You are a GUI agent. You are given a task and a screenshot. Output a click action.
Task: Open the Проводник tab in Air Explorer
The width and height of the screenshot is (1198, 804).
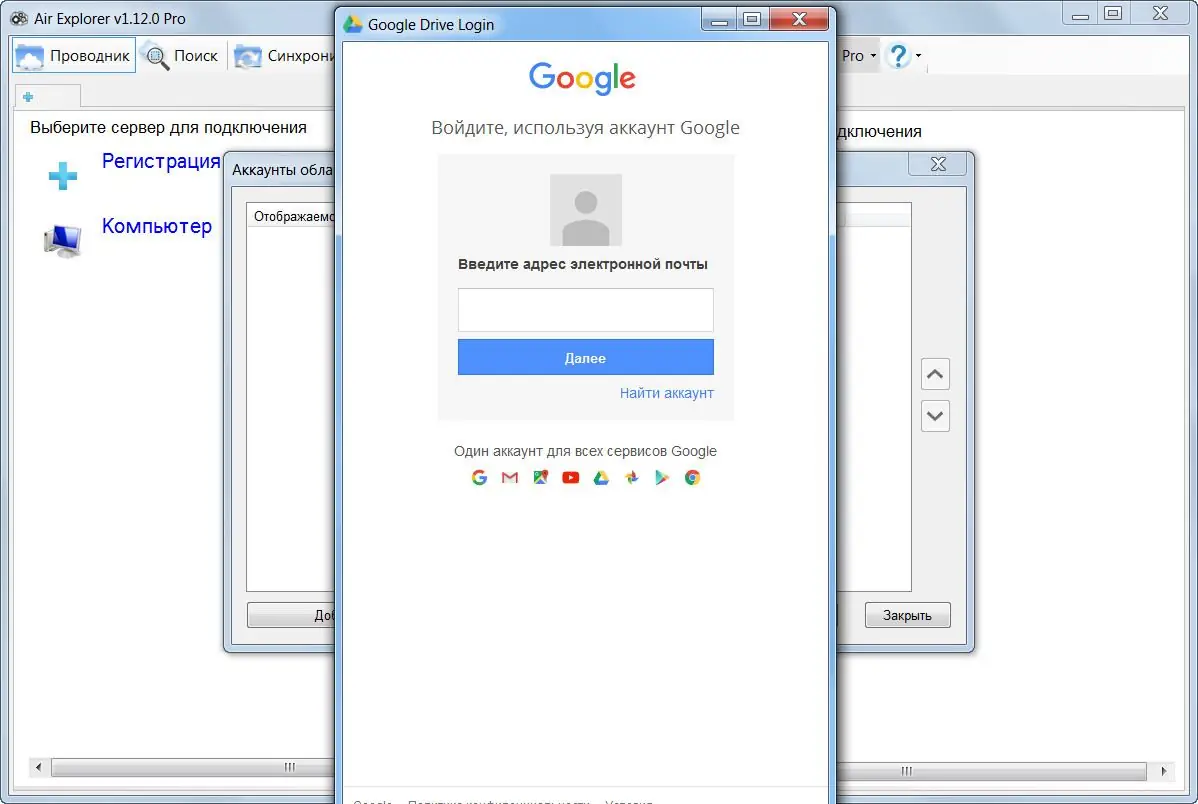[73, 55]
